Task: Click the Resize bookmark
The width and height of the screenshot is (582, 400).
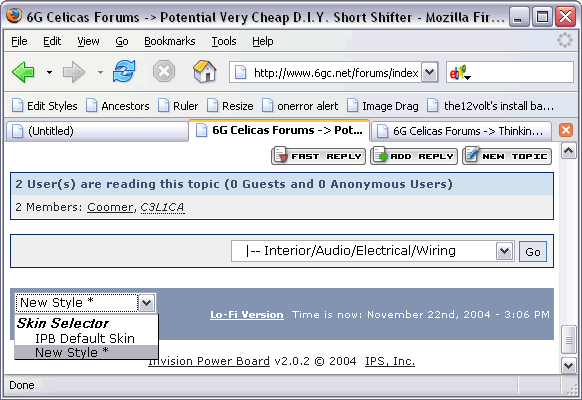Action: point(230,106)
